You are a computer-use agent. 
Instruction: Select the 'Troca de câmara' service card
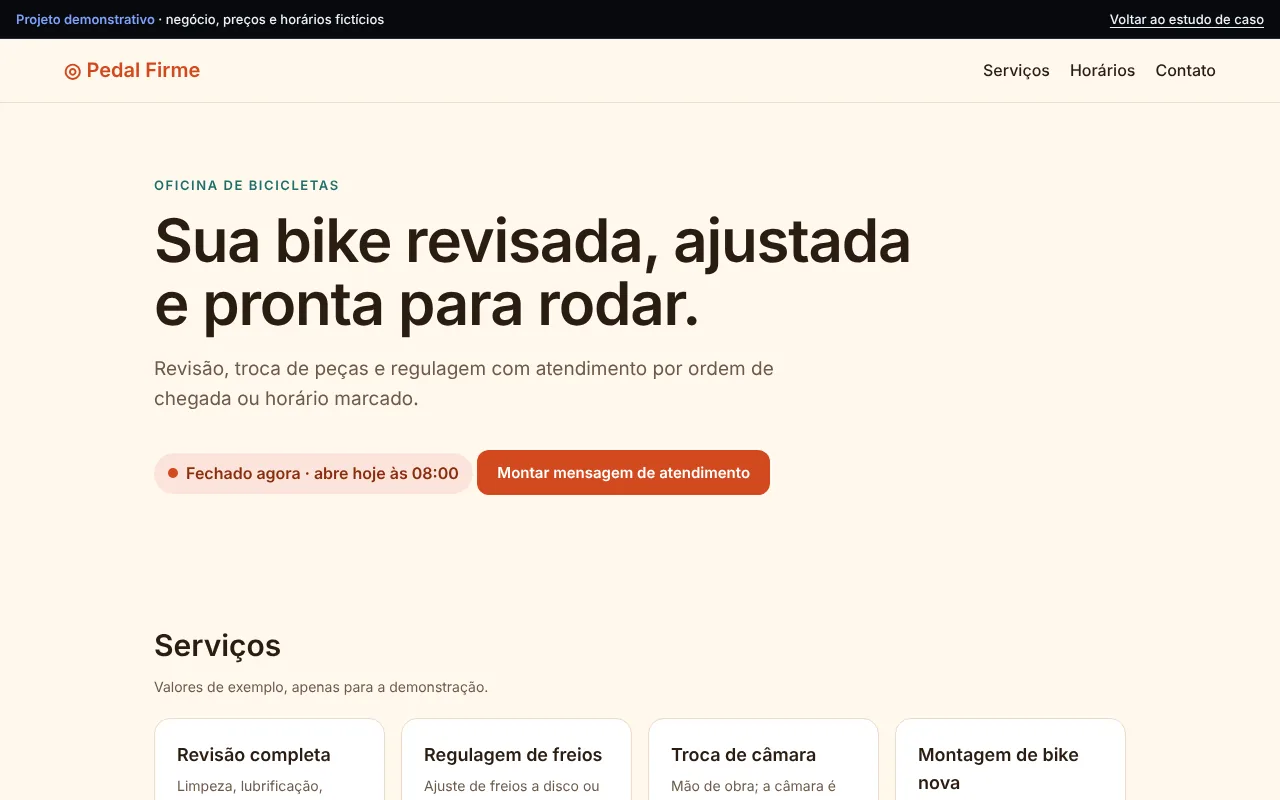[763, 759]
